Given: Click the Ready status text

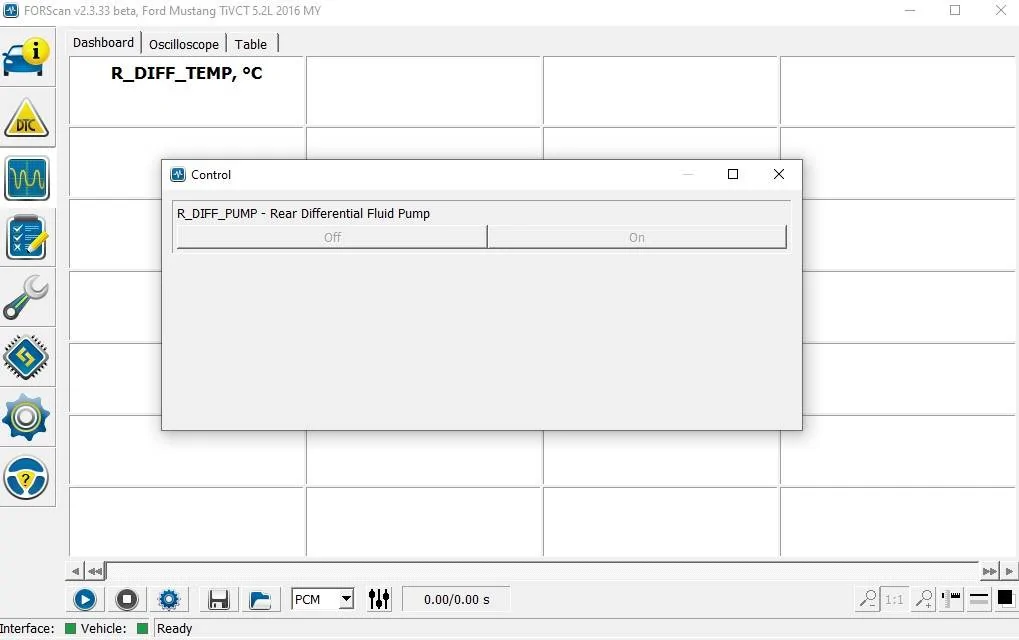Looking at the screenshot, I should (175, 628).
